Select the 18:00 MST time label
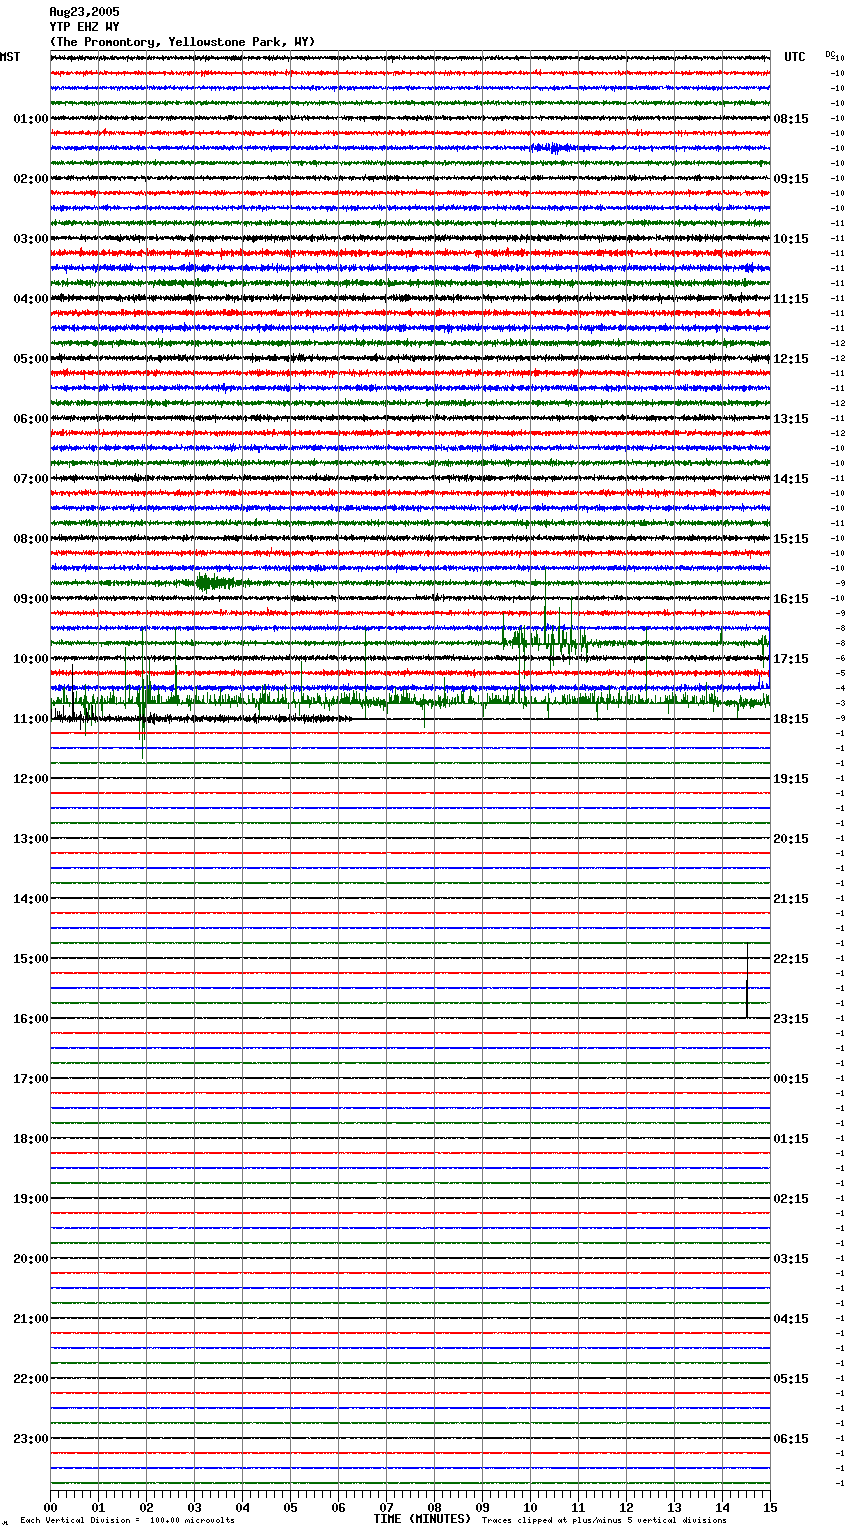 tap(31, 1139)
